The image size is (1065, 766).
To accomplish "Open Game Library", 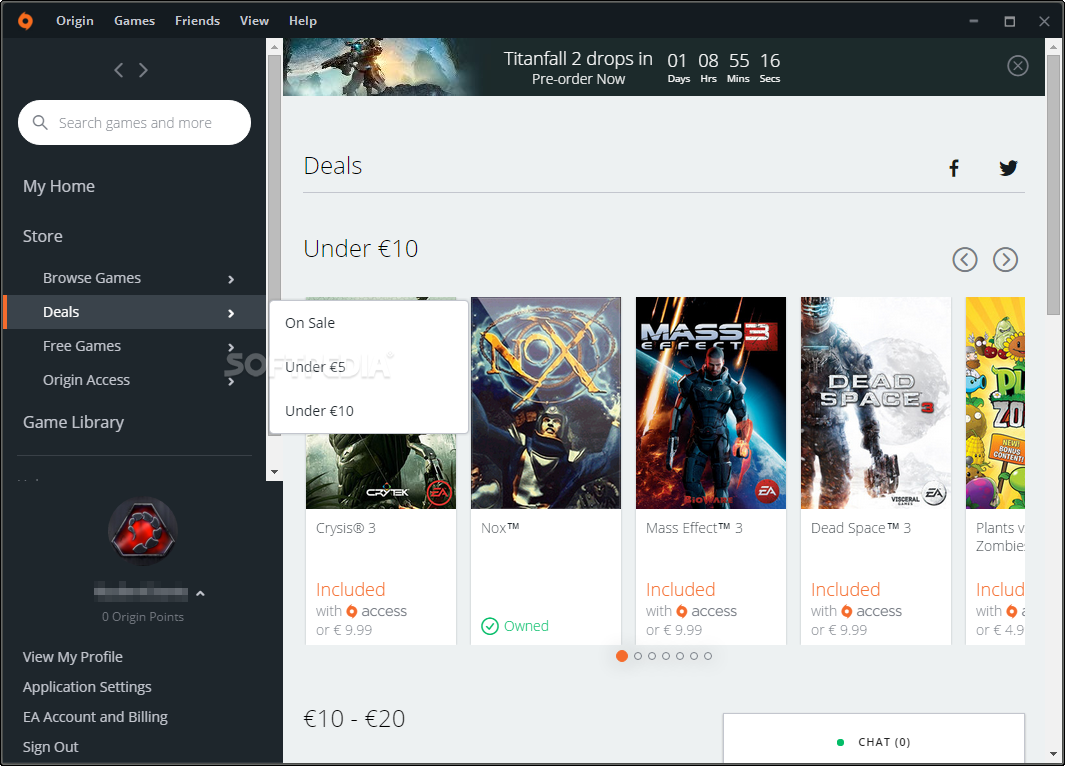I will [x=73, y=422].
